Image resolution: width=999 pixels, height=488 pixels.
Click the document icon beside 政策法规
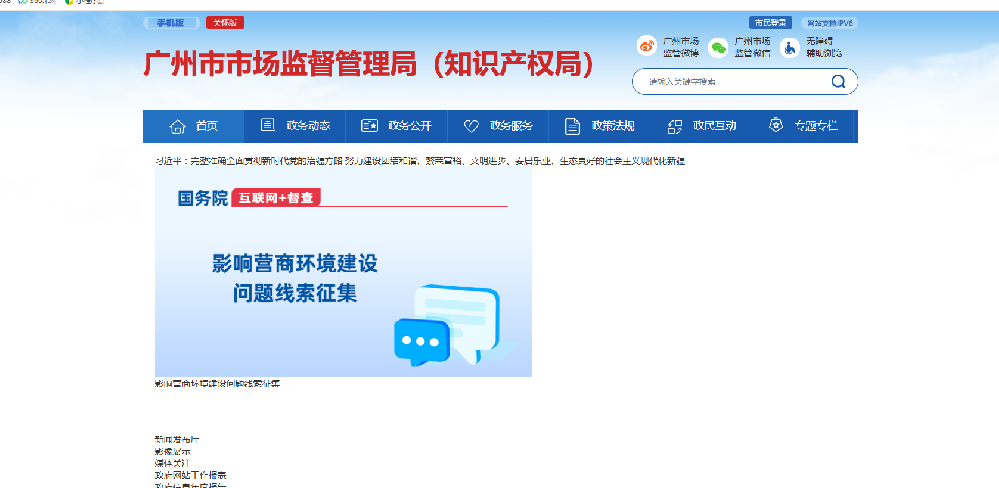click(x=572, y=126)
